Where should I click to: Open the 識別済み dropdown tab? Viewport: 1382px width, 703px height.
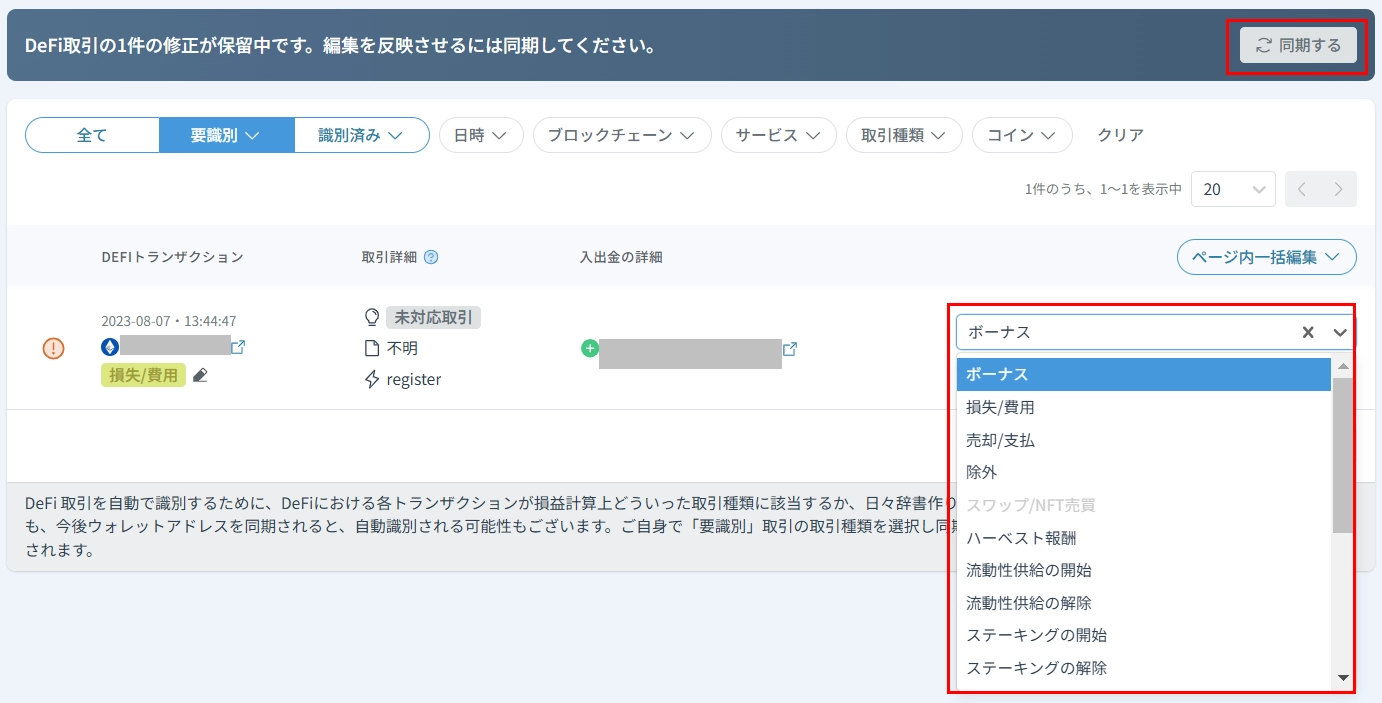(x=361, y=135)
